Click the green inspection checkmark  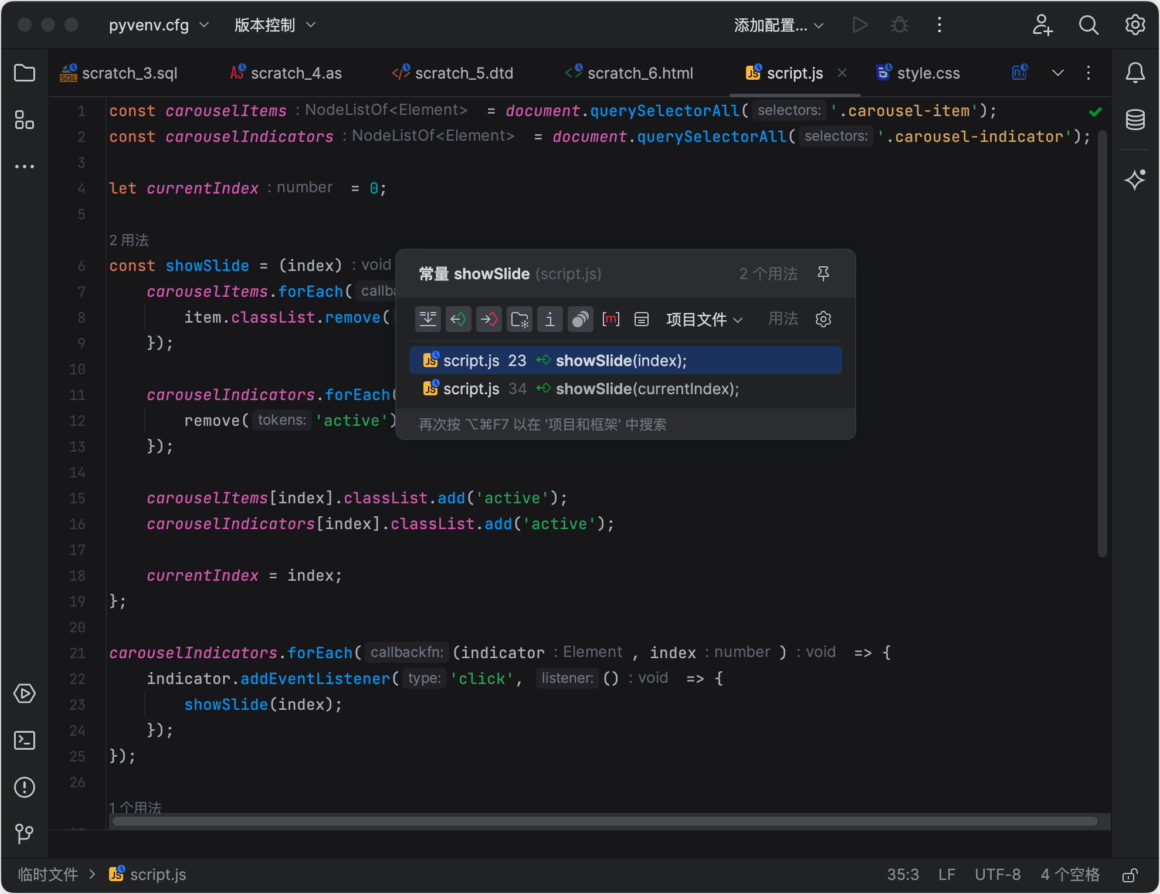click(1096, 112)
